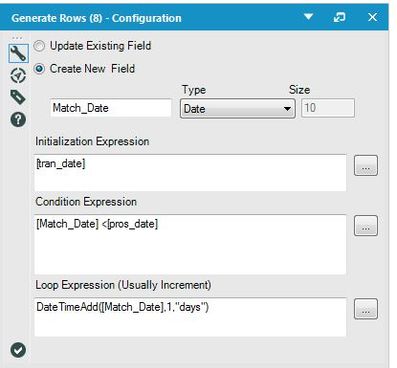397x368 pixels.
Task: Select the Create New Field radio button
Action: (x=39, y=69)
